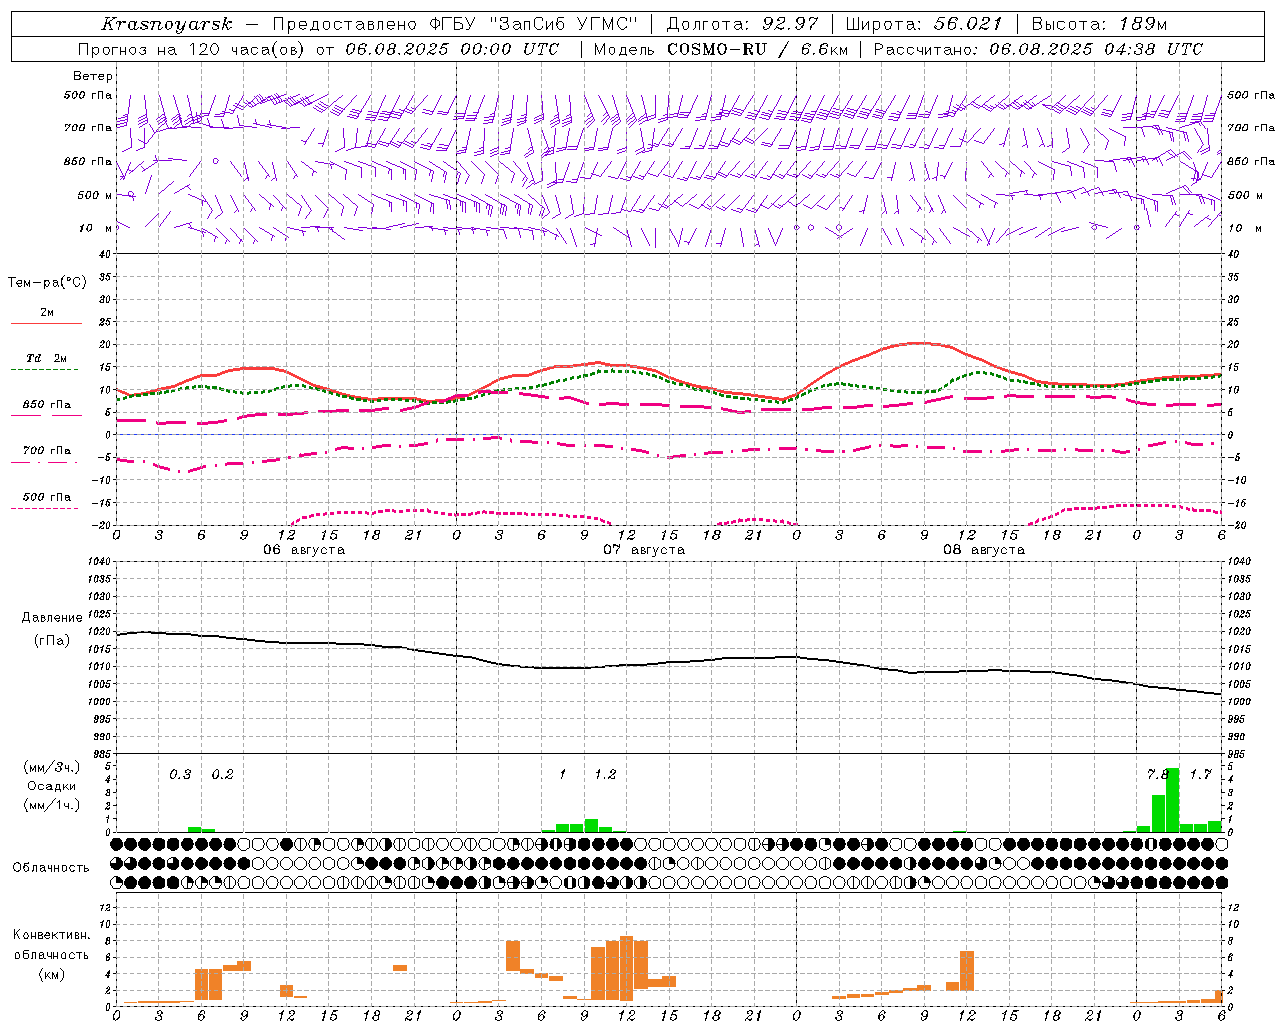The width and height of the screenshot is (1280, 1024).
Task: Click the "1.7" precipitation value
Action: [x=1200, y=775]
